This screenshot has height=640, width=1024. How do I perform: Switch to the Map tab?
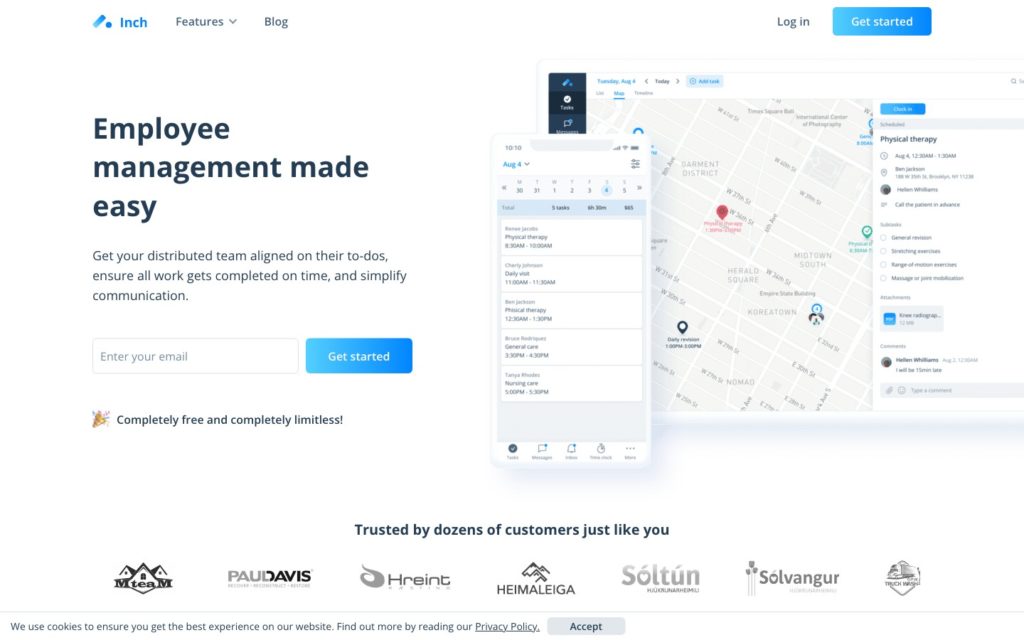tap(618, 93)
